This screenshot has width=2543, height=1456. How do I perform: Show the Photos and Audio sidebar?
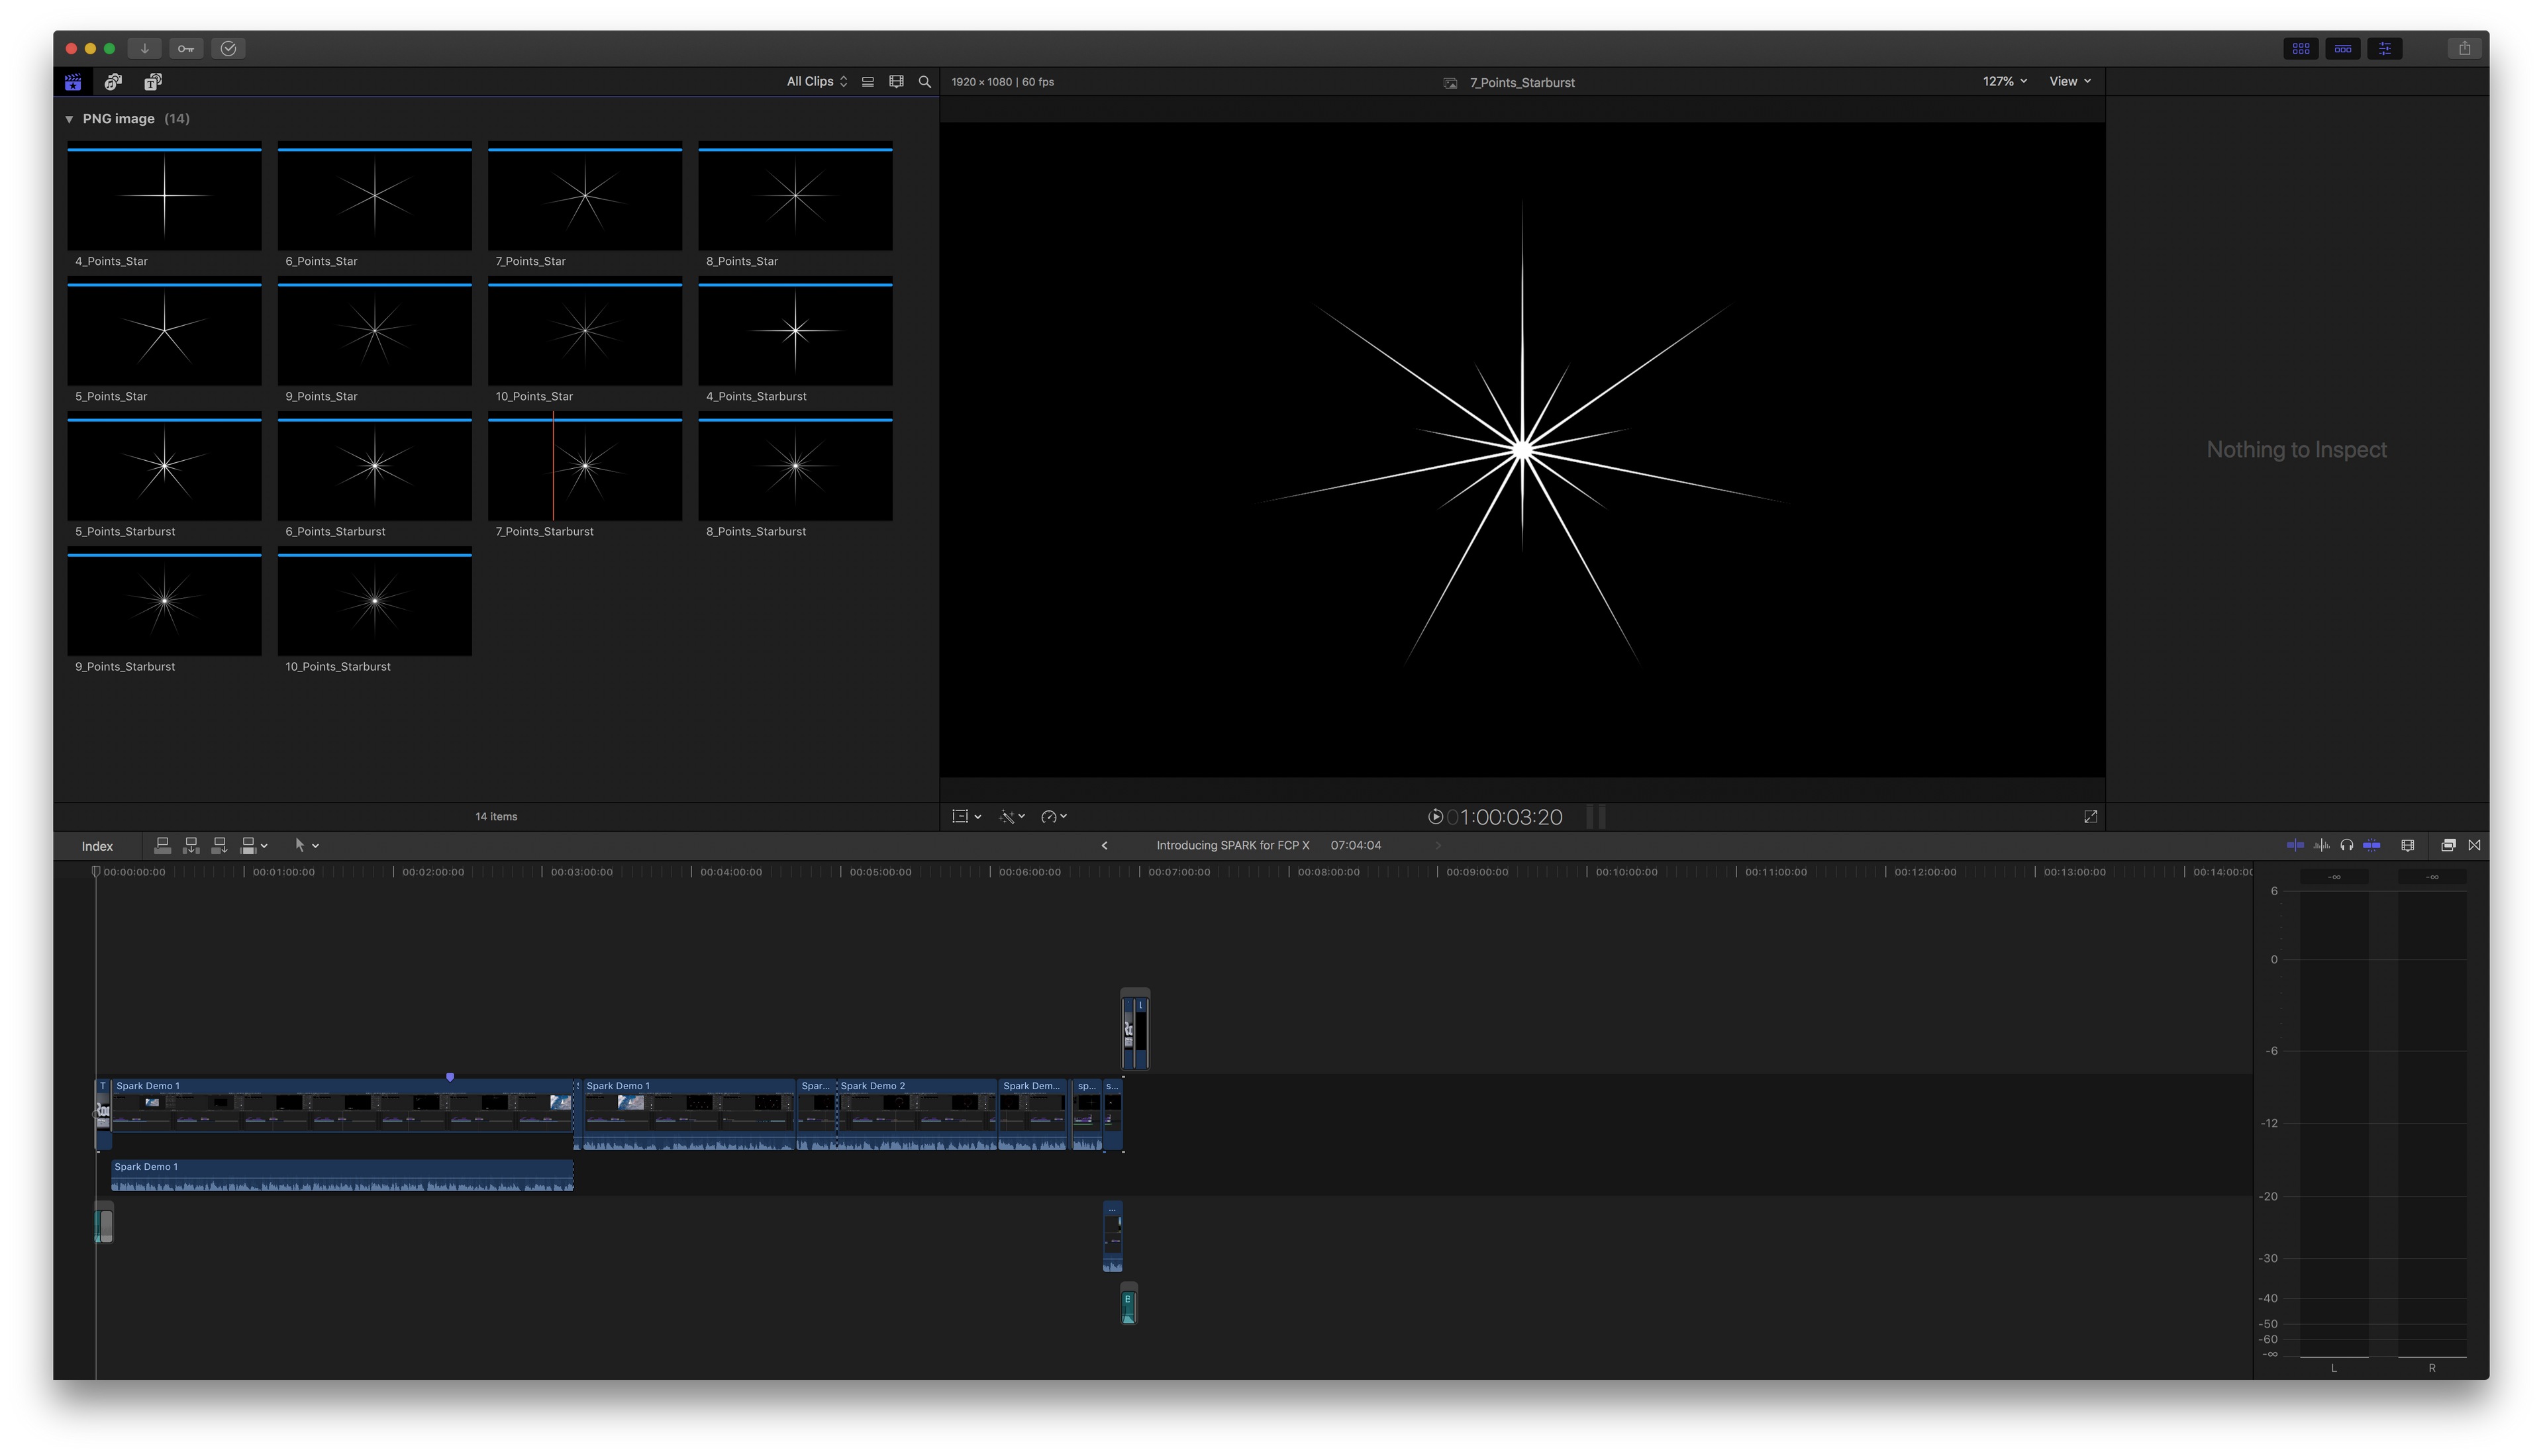113,82
